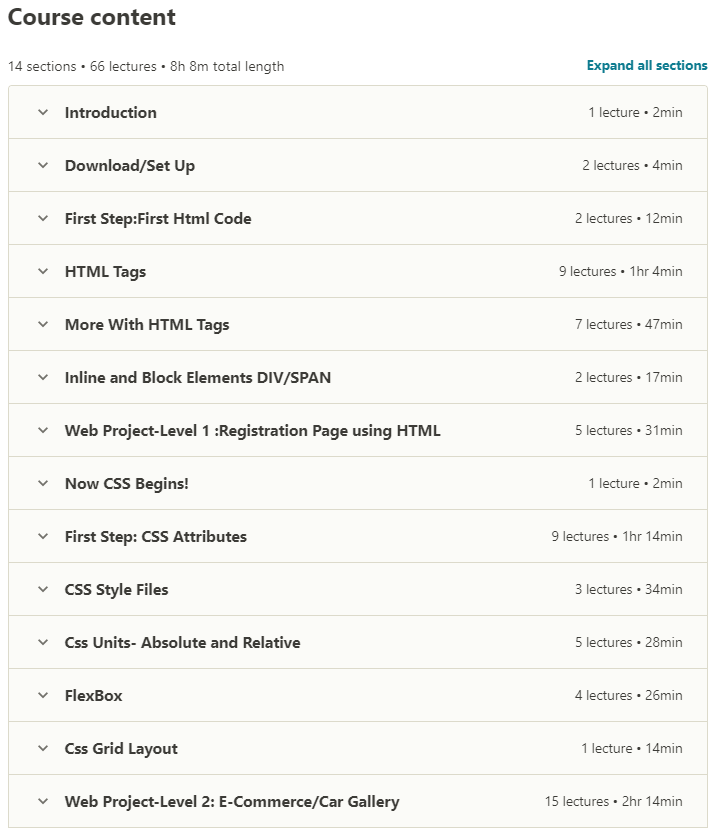Open Web Project-Level 2: E-Commerce/Car Gallery section

(232, 801)
